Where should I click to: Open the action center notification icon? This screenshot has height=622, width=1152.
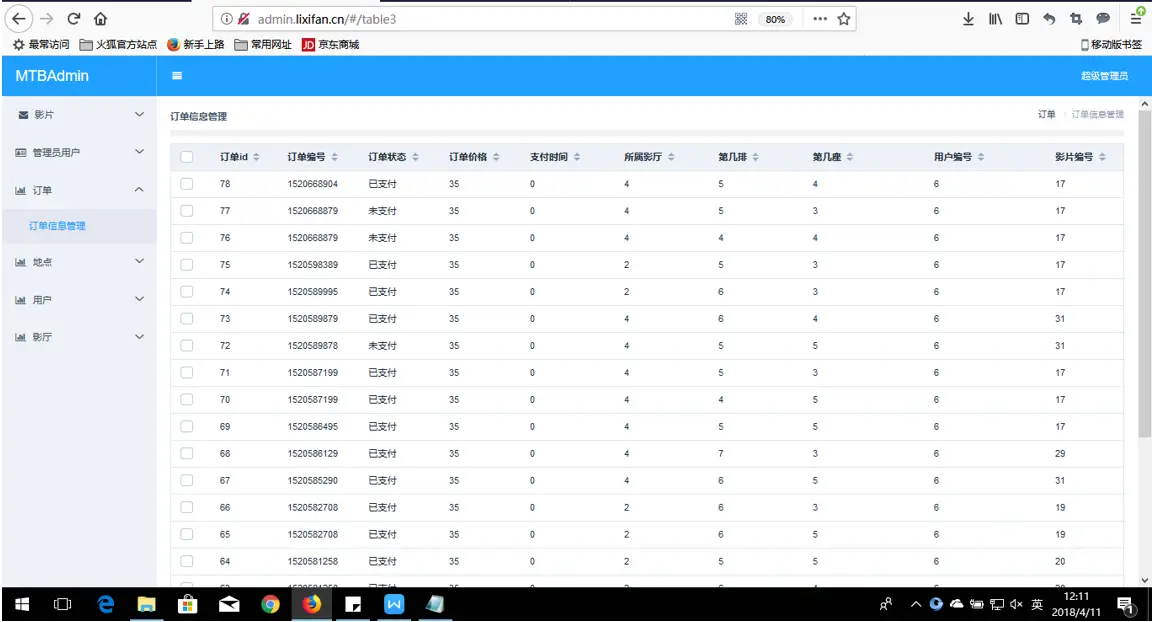tap(1125, 604)
